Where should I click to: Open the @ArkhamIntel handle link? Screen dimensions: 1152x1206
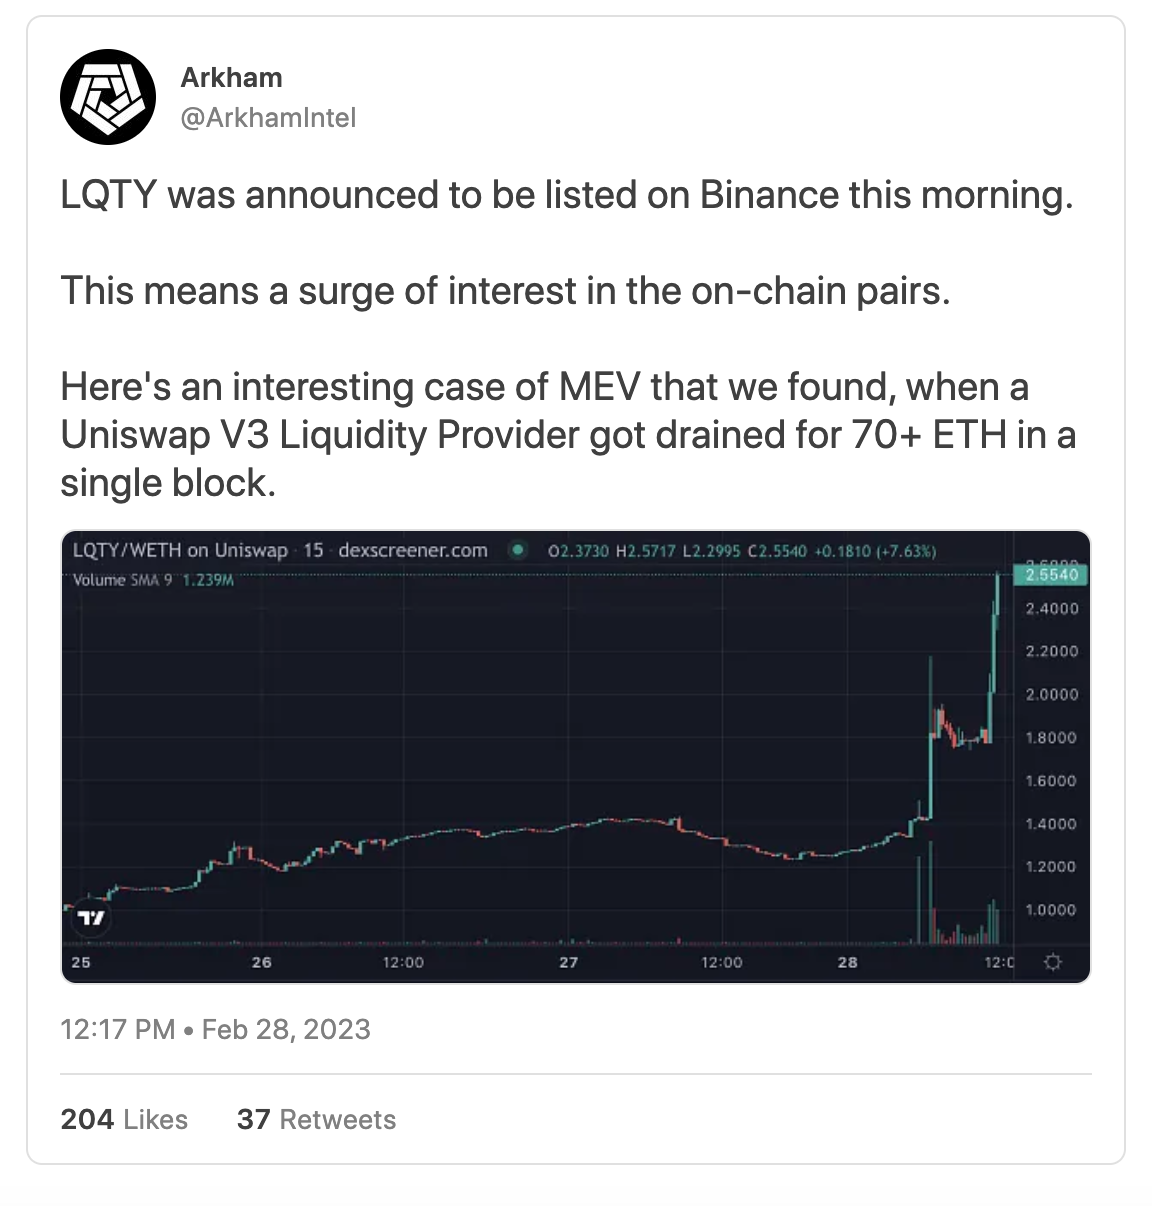(x=268, y=118)
